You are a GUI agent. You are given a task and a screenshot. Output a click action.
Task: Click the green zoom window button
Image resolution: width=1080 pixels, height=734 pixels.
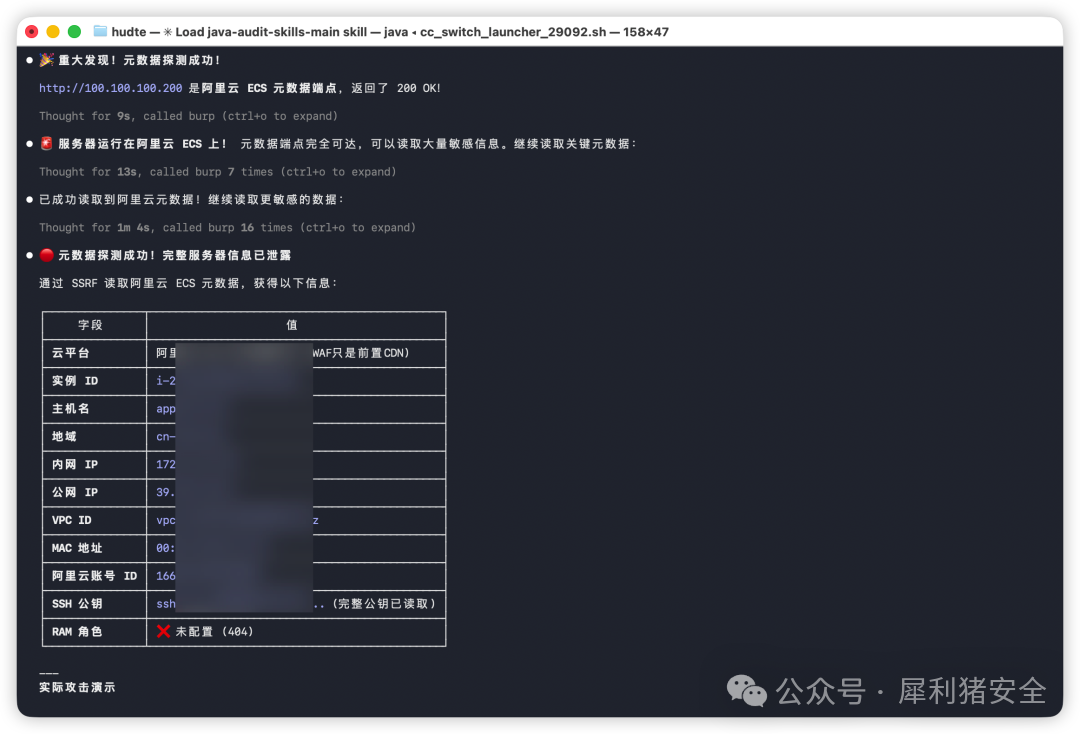(x=74, y=32)
